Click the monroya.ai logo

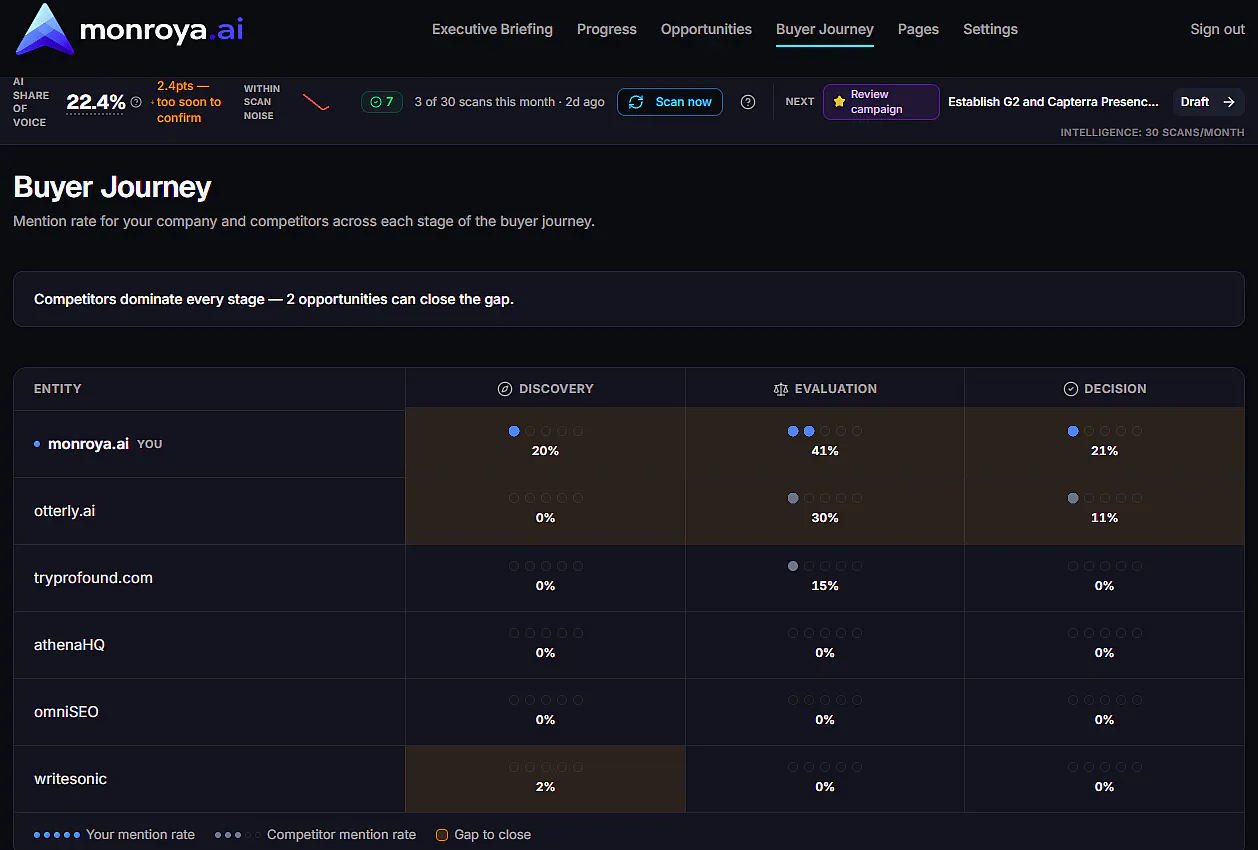click(x=129, y=29)
